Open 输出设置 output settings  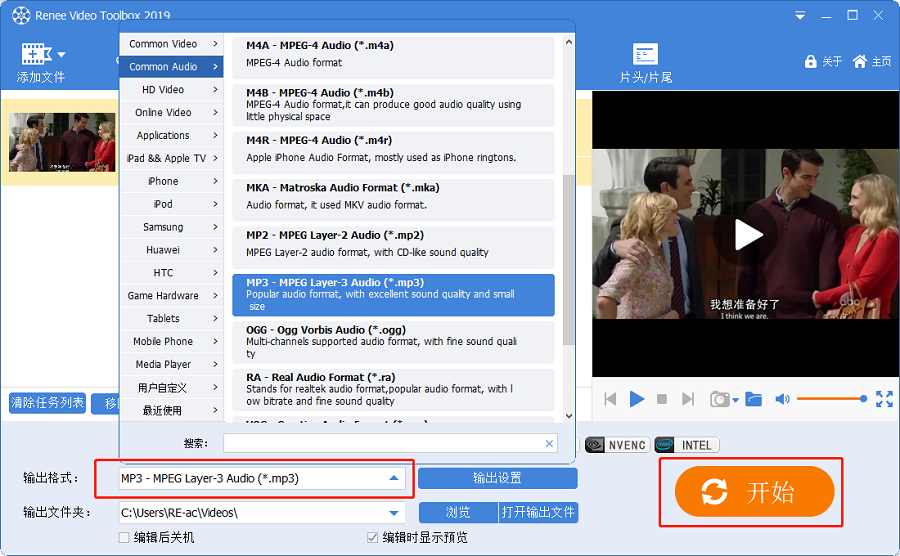coord(497,478)
